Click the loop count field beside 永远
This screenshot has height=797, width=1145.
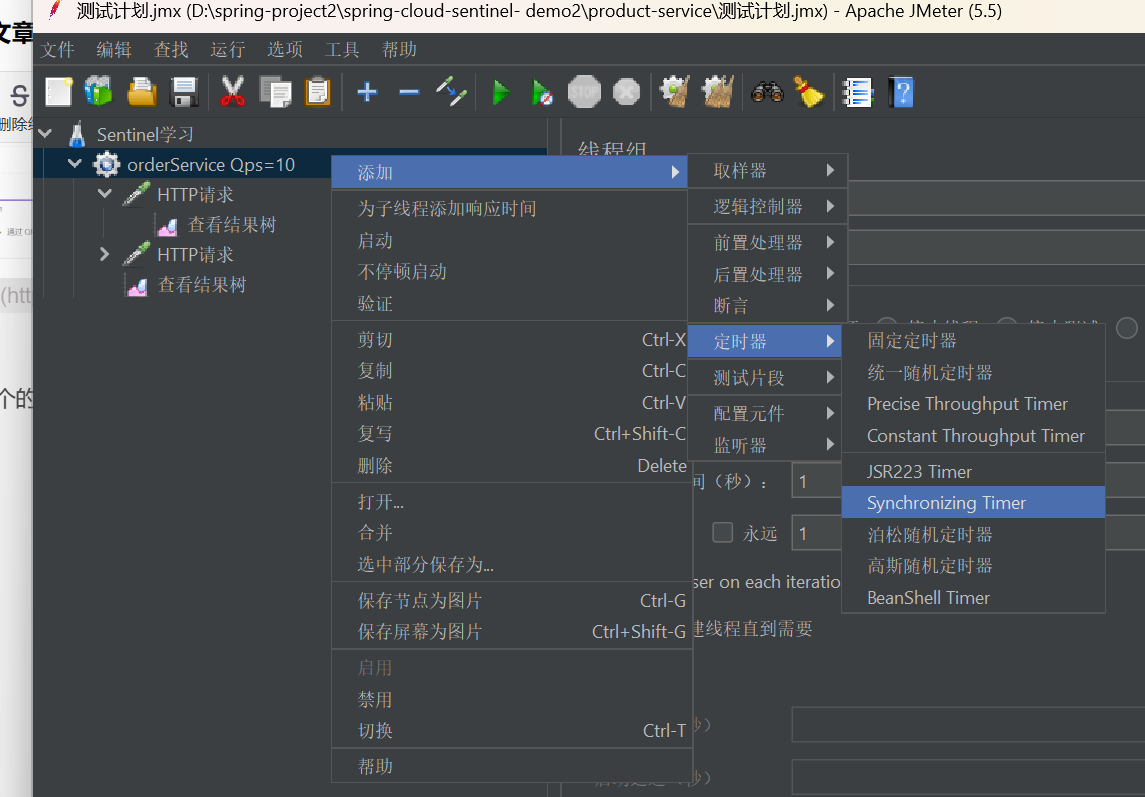click(x=817, y=533)
